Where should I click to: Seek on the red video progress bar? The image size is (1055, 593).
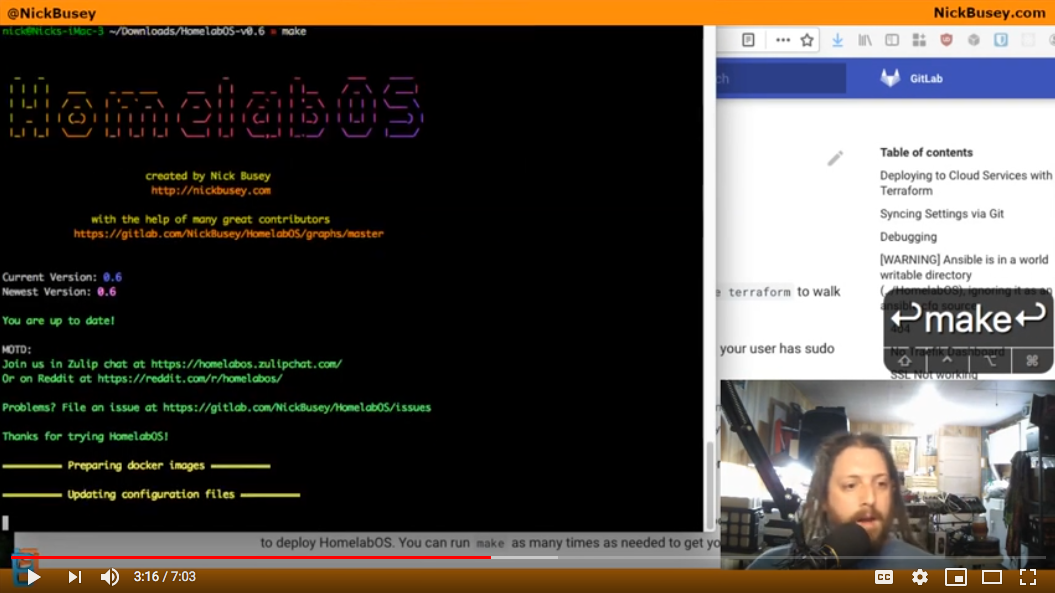[252, 557]
